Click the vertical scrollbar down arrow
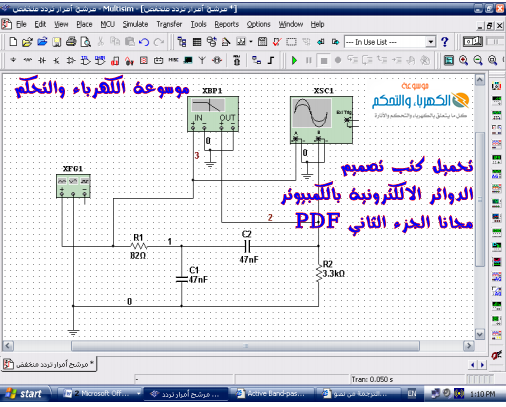Image resolution: width=506 pixels, height=407 pixels. (x=480, y=334)
